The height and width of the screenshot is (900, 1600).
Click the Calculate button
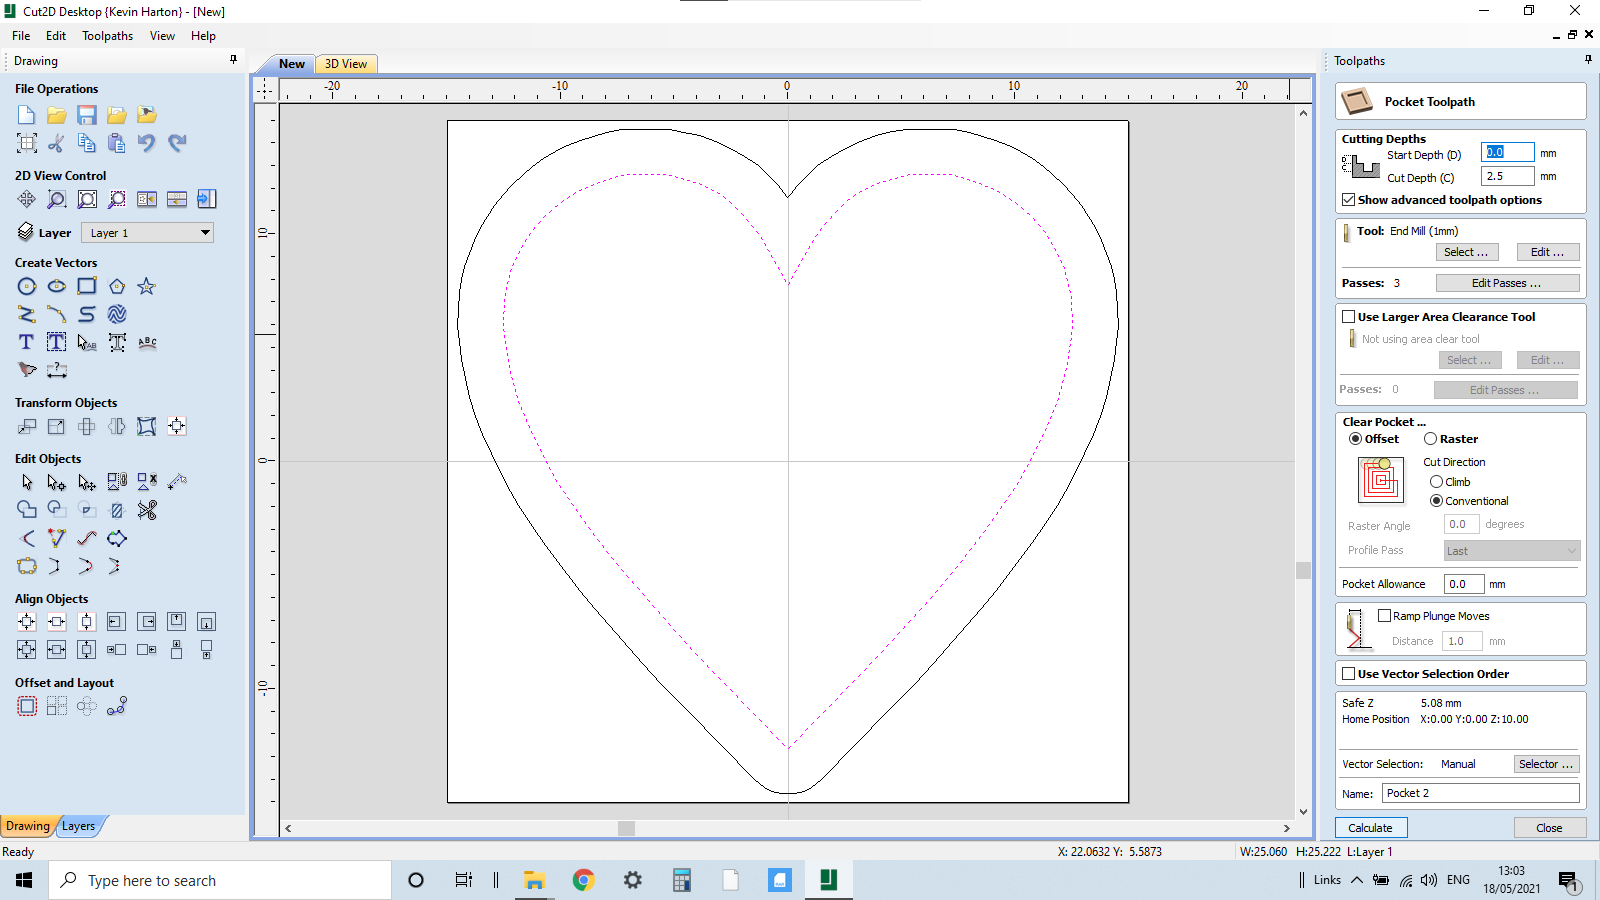(1371, 828)
